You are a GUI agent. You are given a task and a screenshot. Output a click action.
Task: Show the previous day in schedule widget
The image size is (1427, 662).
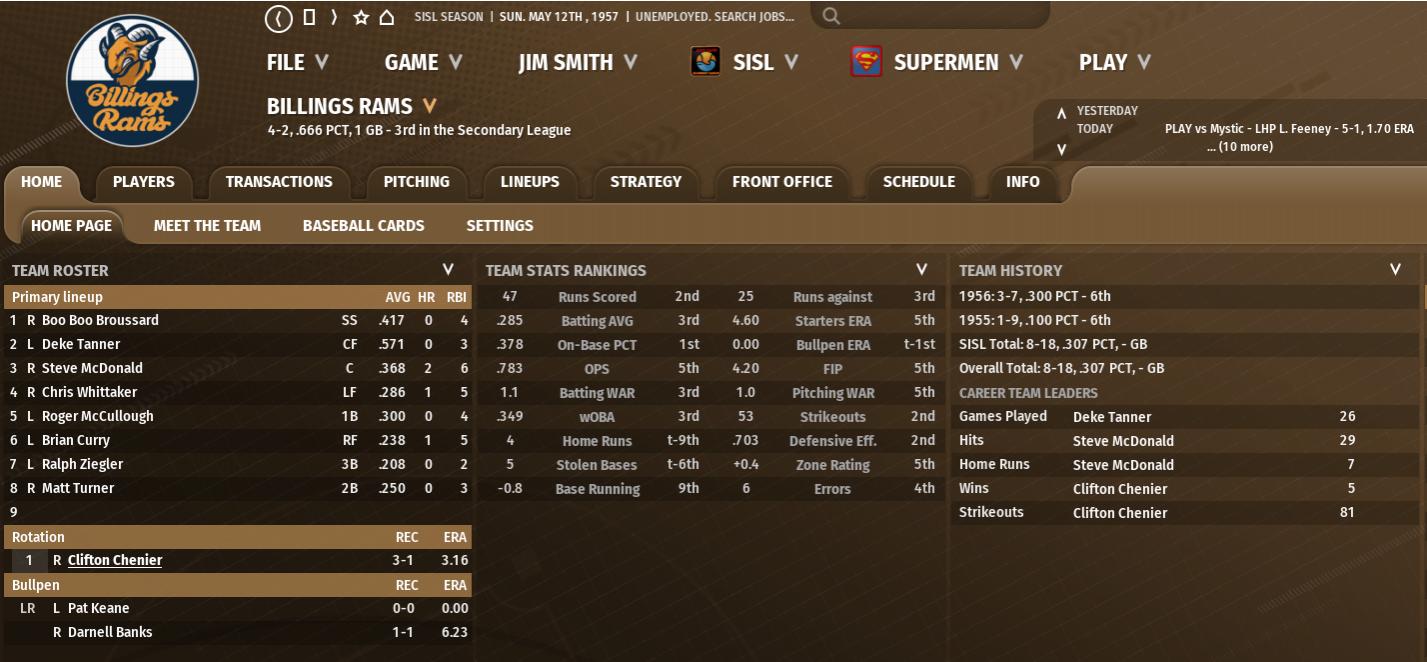pyautogui.click(x=1062, y=112)
